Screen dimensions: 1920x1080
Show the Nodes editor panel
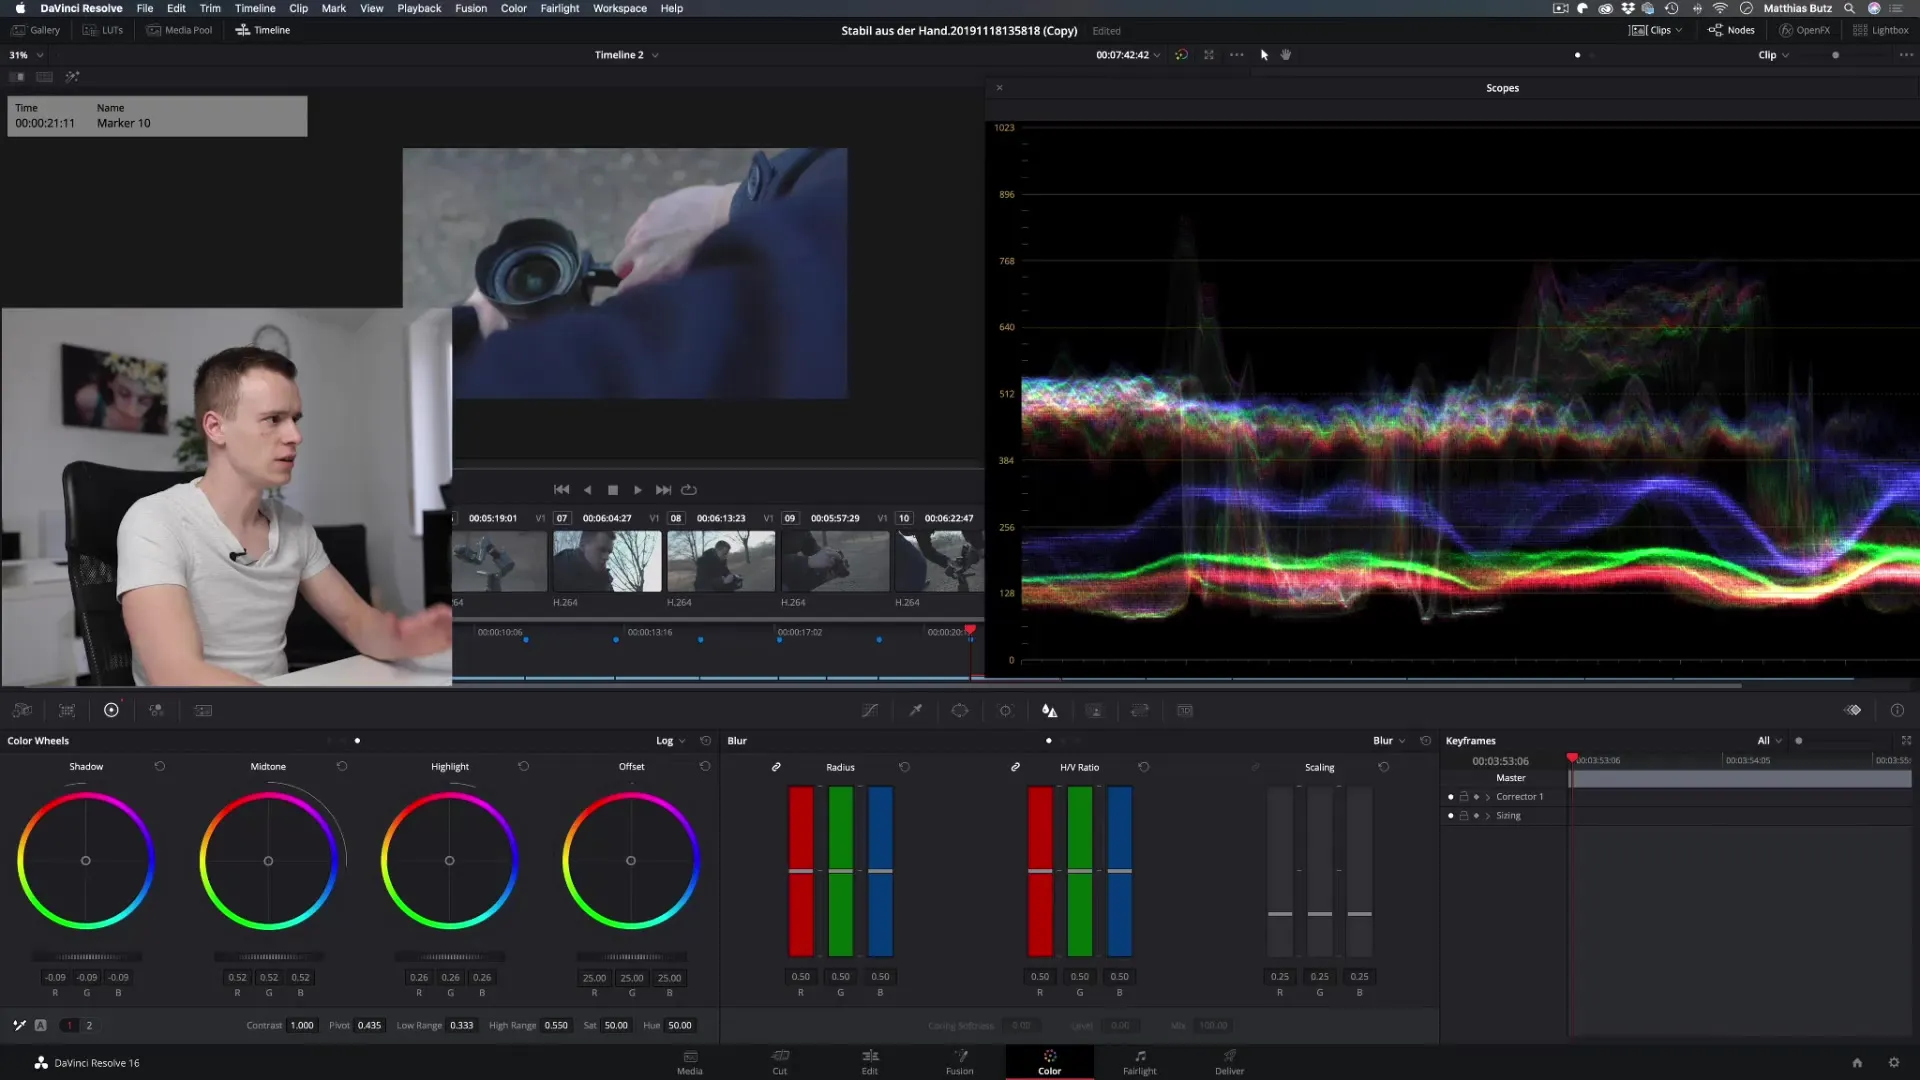tap(1731, 30)
